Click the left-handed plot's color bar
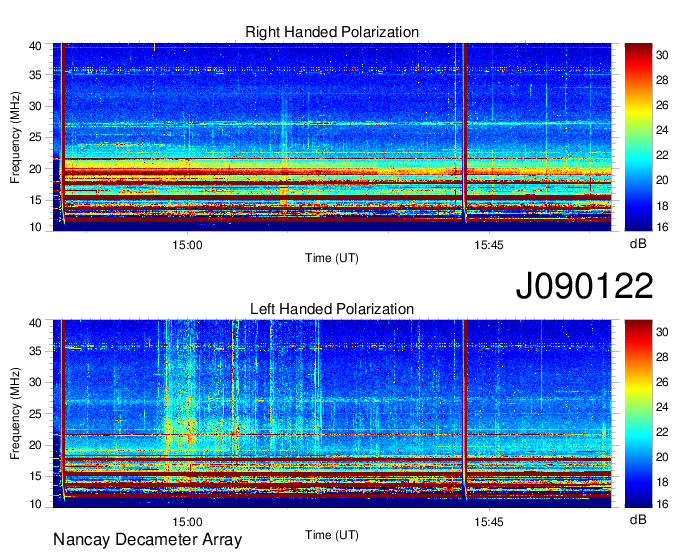The width and height of the screenshot is (680, 552). 638,414
